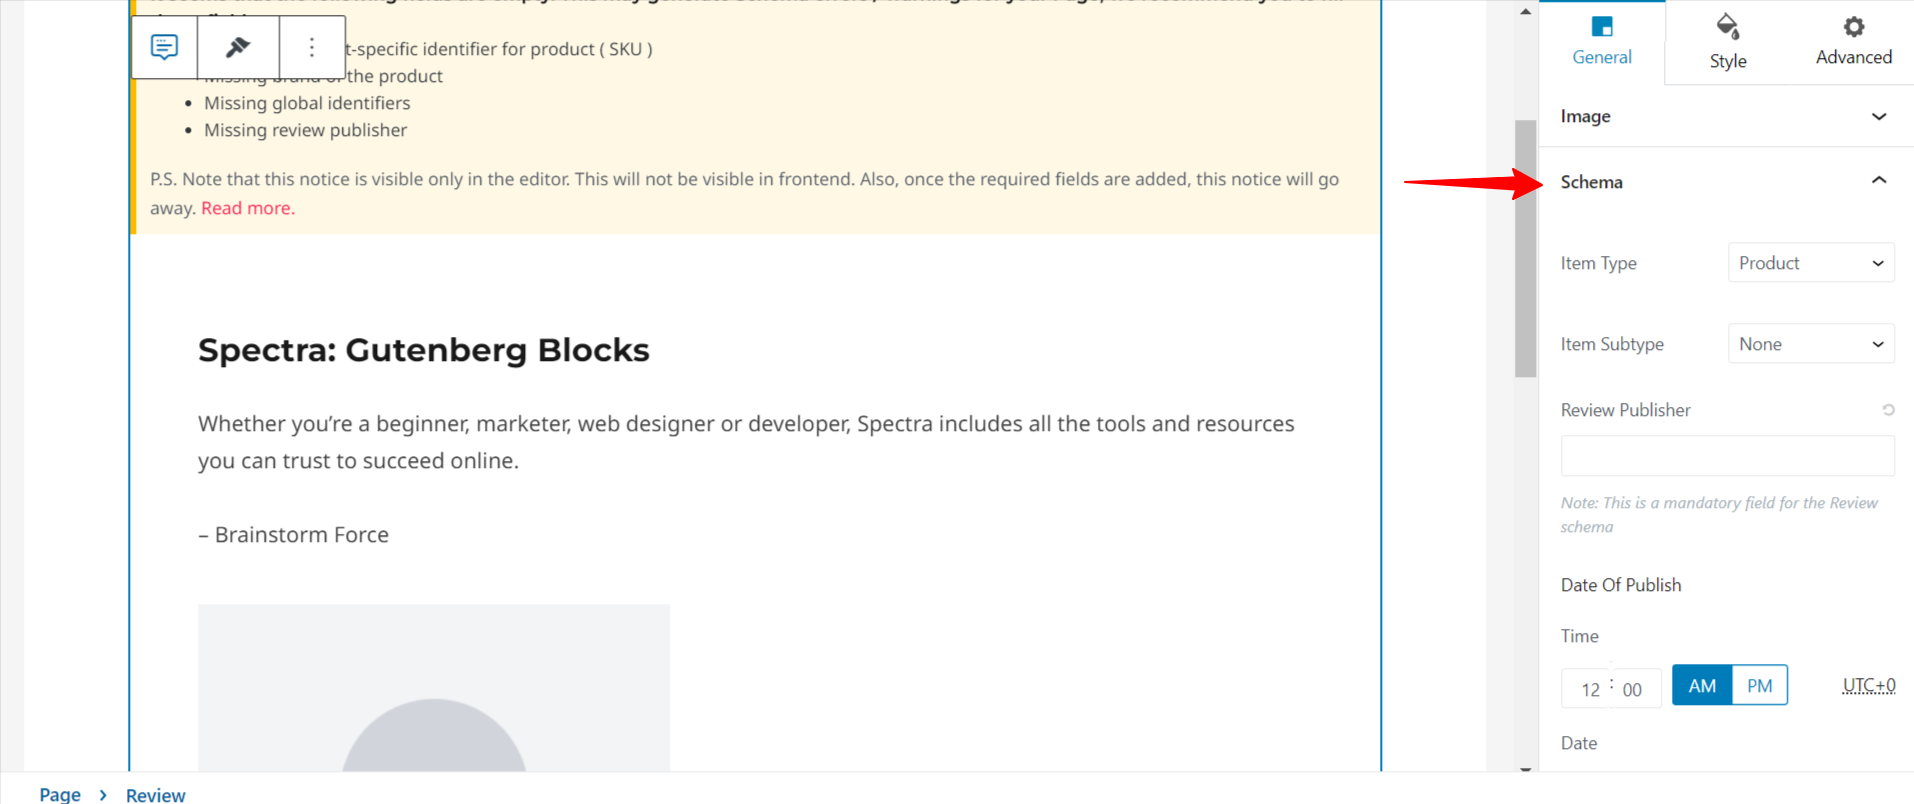This screenshot has height=804, width=1914.
Task: Open the block options three-dot menu
Action: point(312,47)
